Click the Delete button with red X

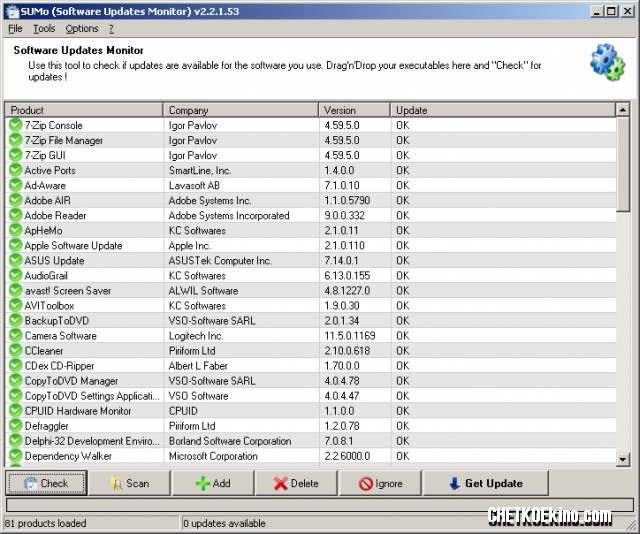pyautogui.click(x=296, y=483)
